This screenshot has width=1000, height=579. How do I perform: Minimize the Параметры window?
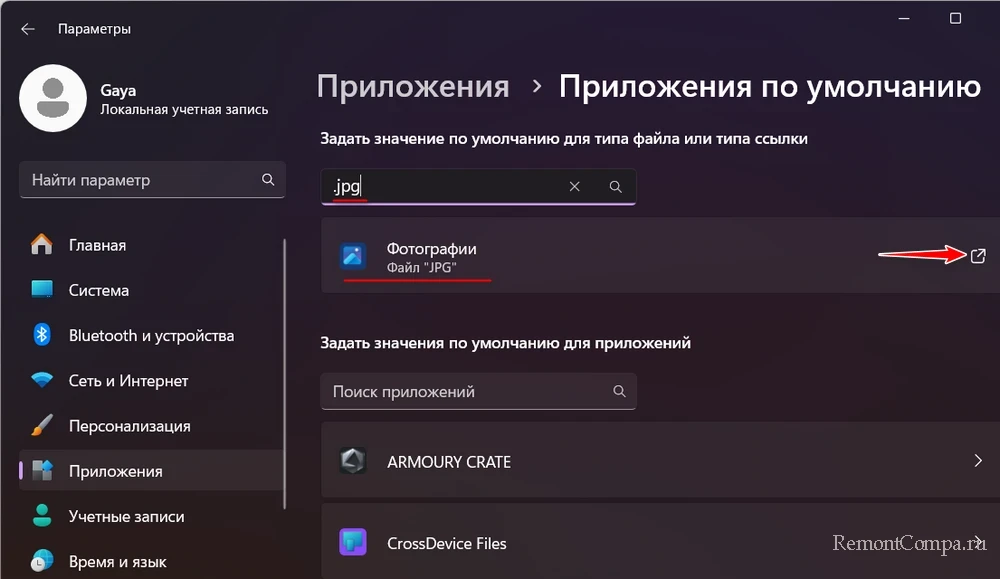click(904, 18)
